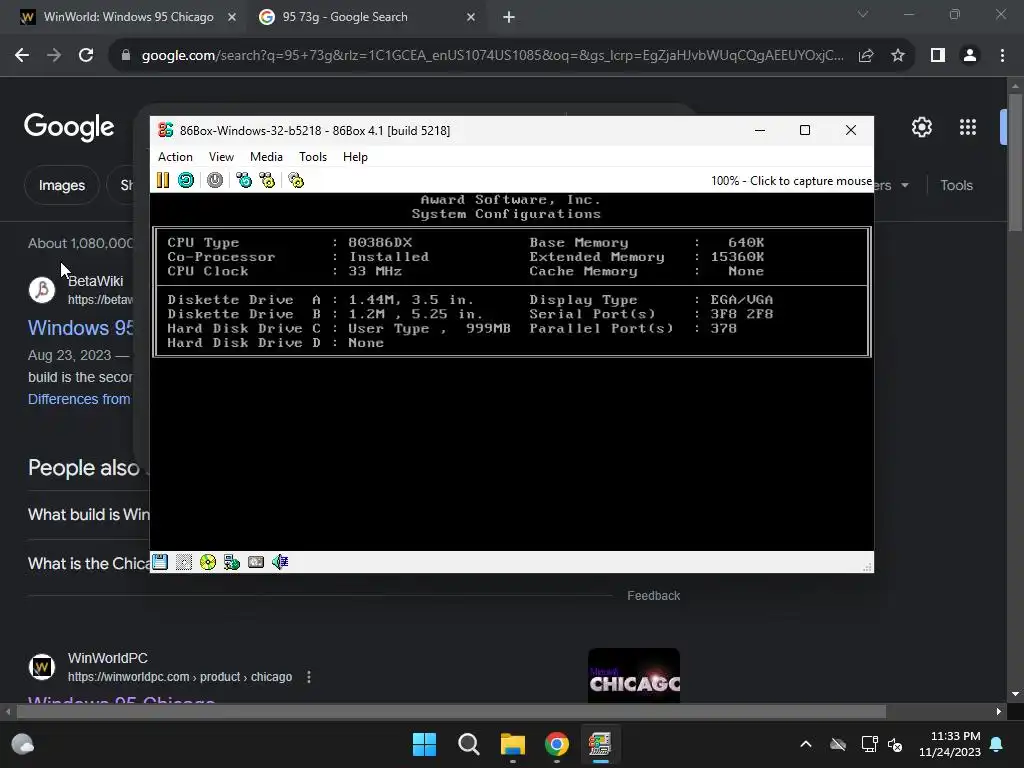Open the Google apps grid
This screenshot has width=1024, height=768.
pyautogui.click(x=968, y=127)
